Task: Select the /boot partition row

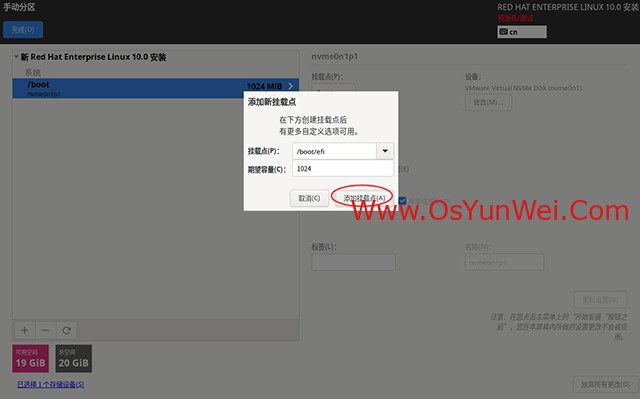Action: (155, 88)
